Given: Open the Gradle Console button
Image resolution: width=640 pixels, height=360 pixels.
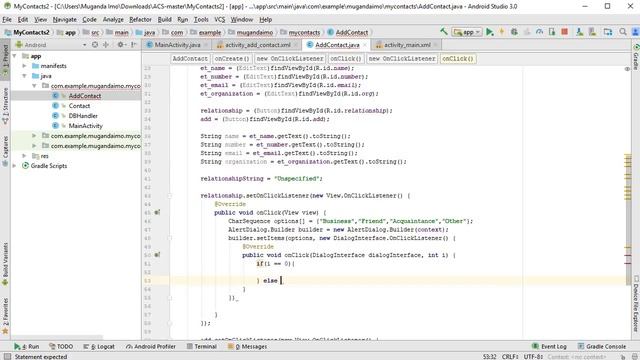Looking at the screenshot, I should click(602, 347).
